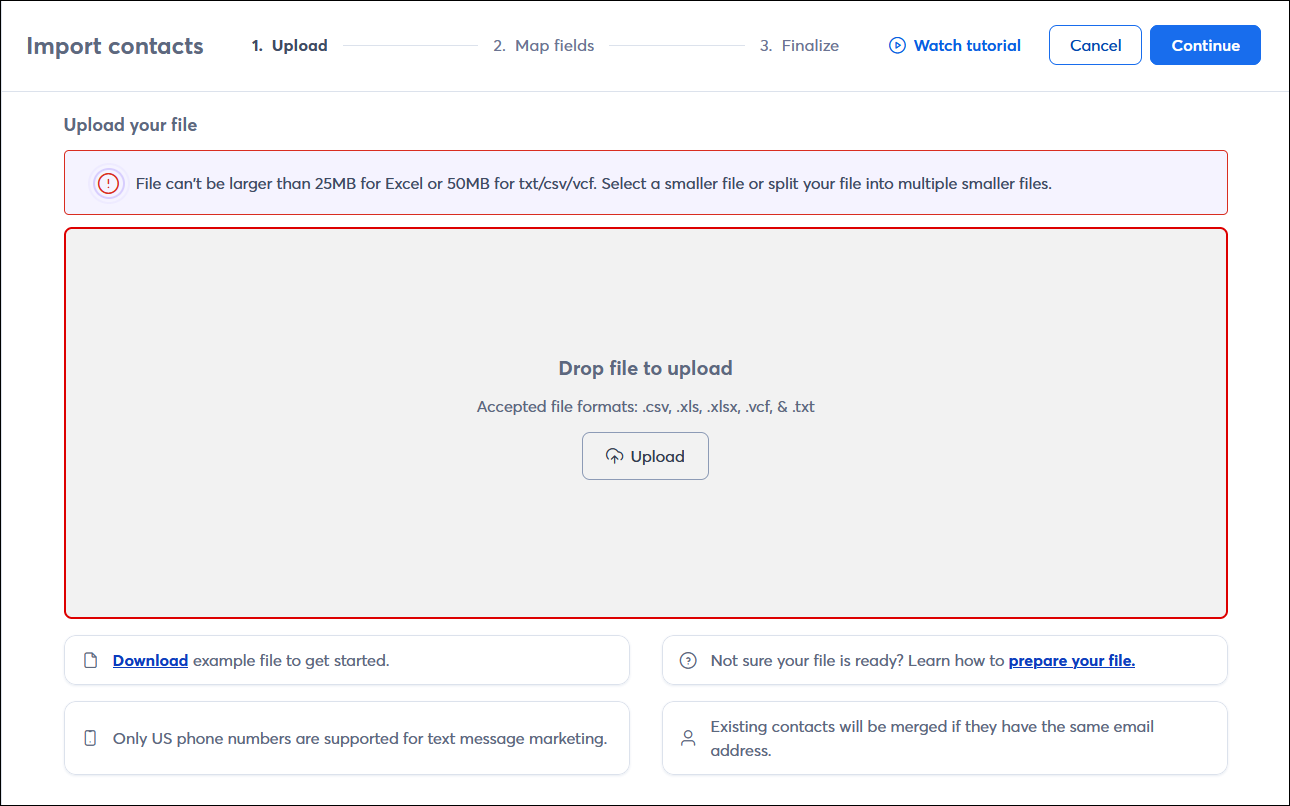Screen dimensions: 1290x806
Task: Click the Download example file link
Action: click(x=150, y=660)
